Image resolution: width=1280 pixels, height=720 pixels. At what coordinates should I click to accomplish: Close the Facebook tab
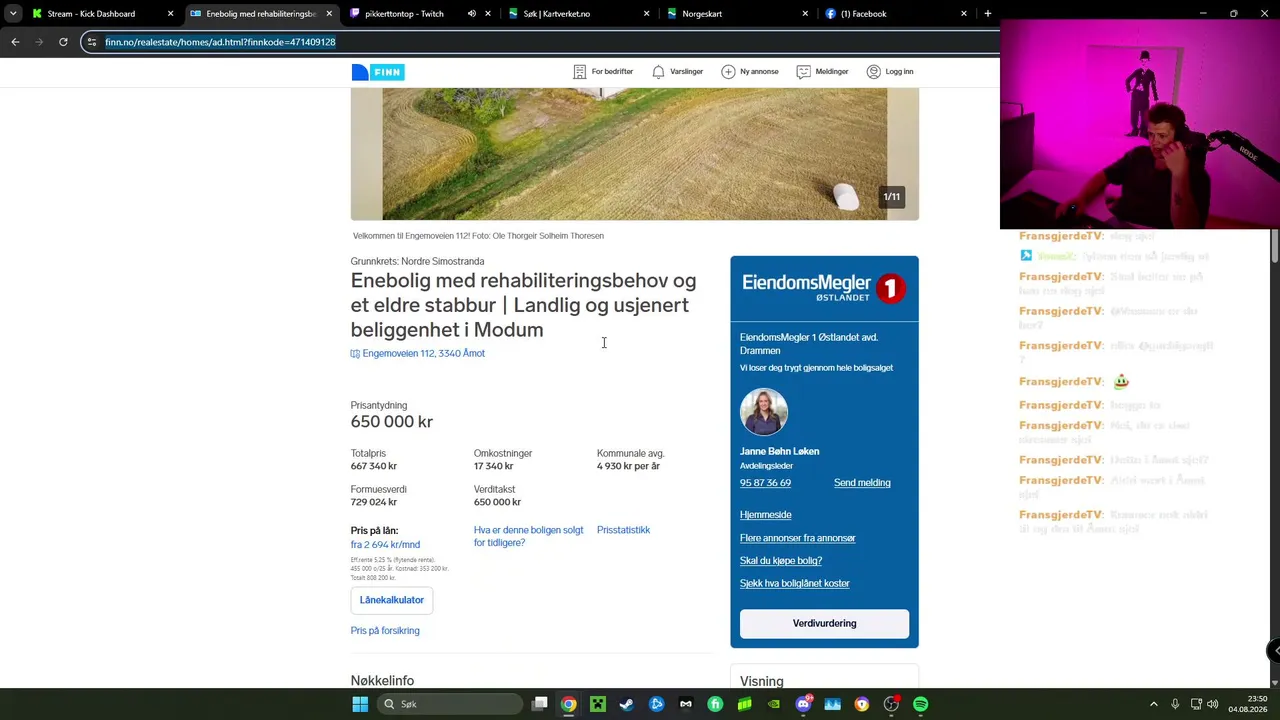click(x=964, y=14)
